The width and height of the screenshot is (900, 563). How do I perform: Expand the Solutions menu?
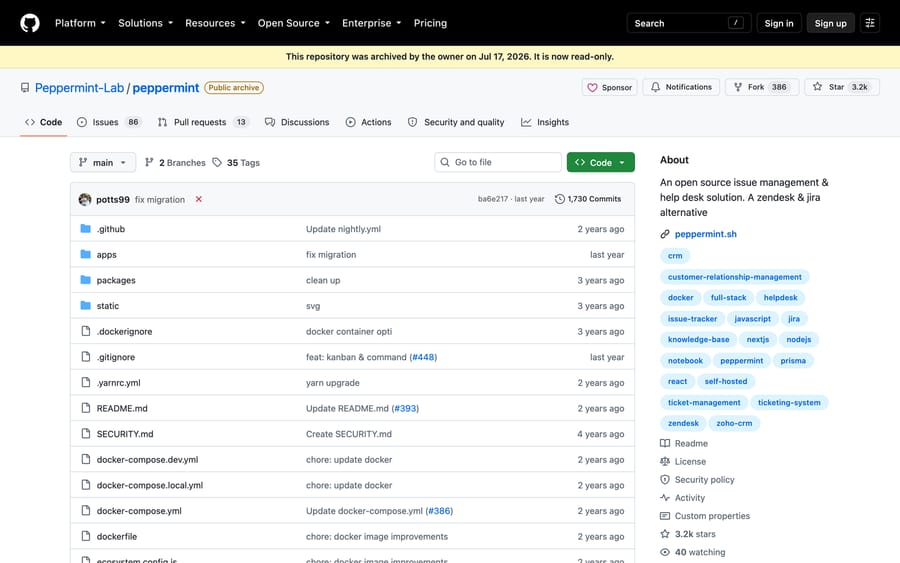(145, 23)
